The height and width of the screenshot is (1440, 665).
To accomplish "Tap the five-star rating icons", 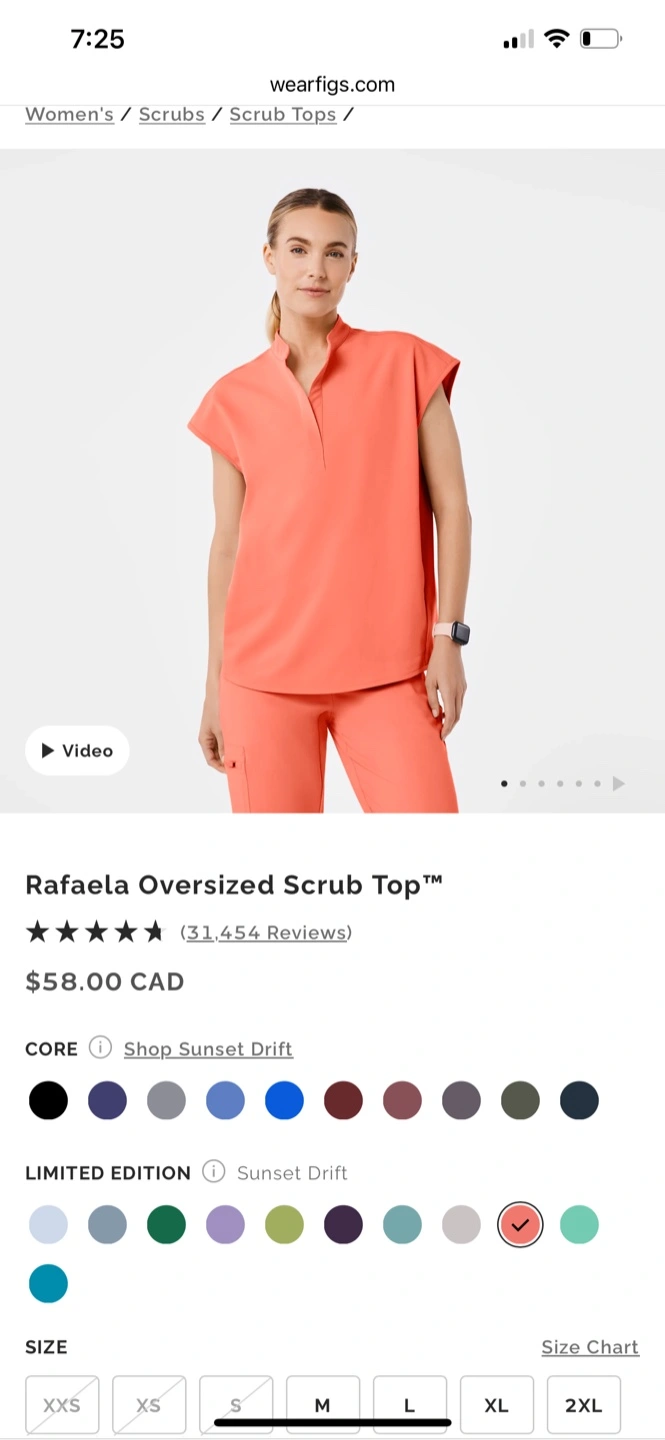I will point(94,932).
